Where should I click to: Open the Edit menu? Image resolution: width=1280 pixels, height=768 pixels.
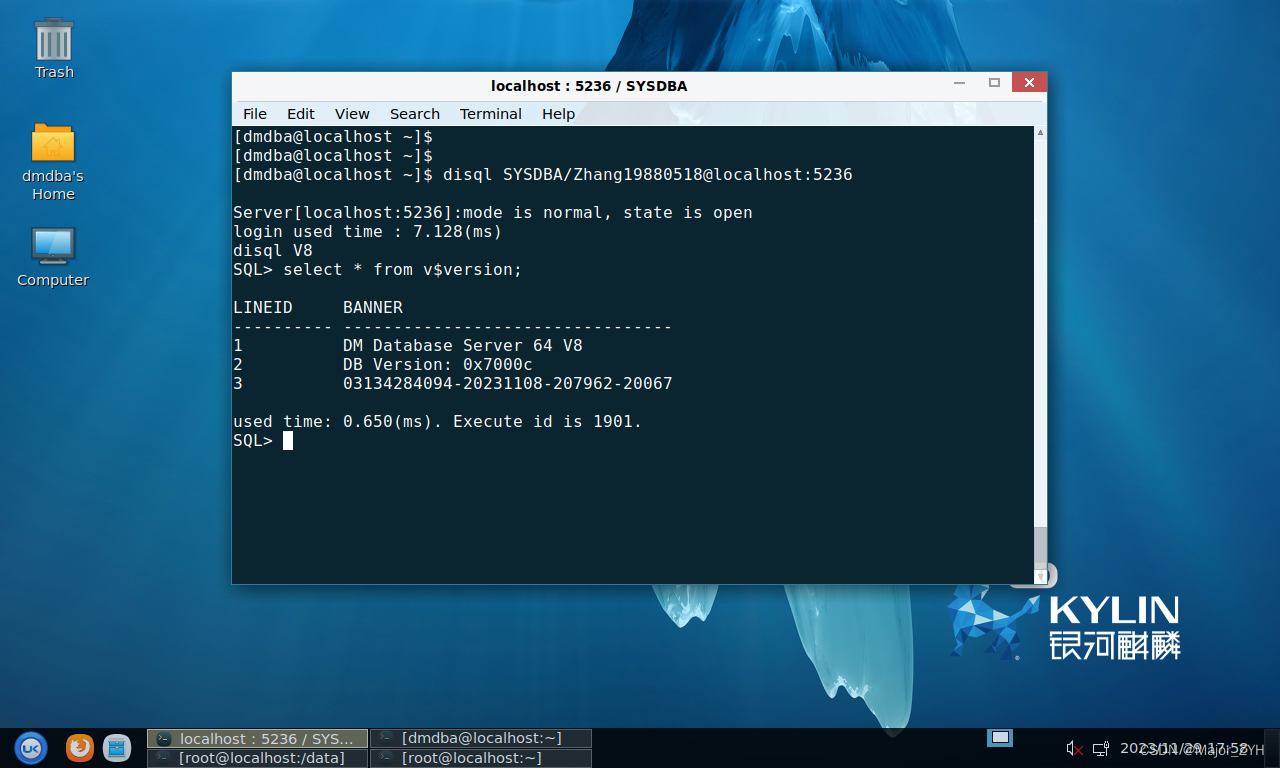pos(300,114)
